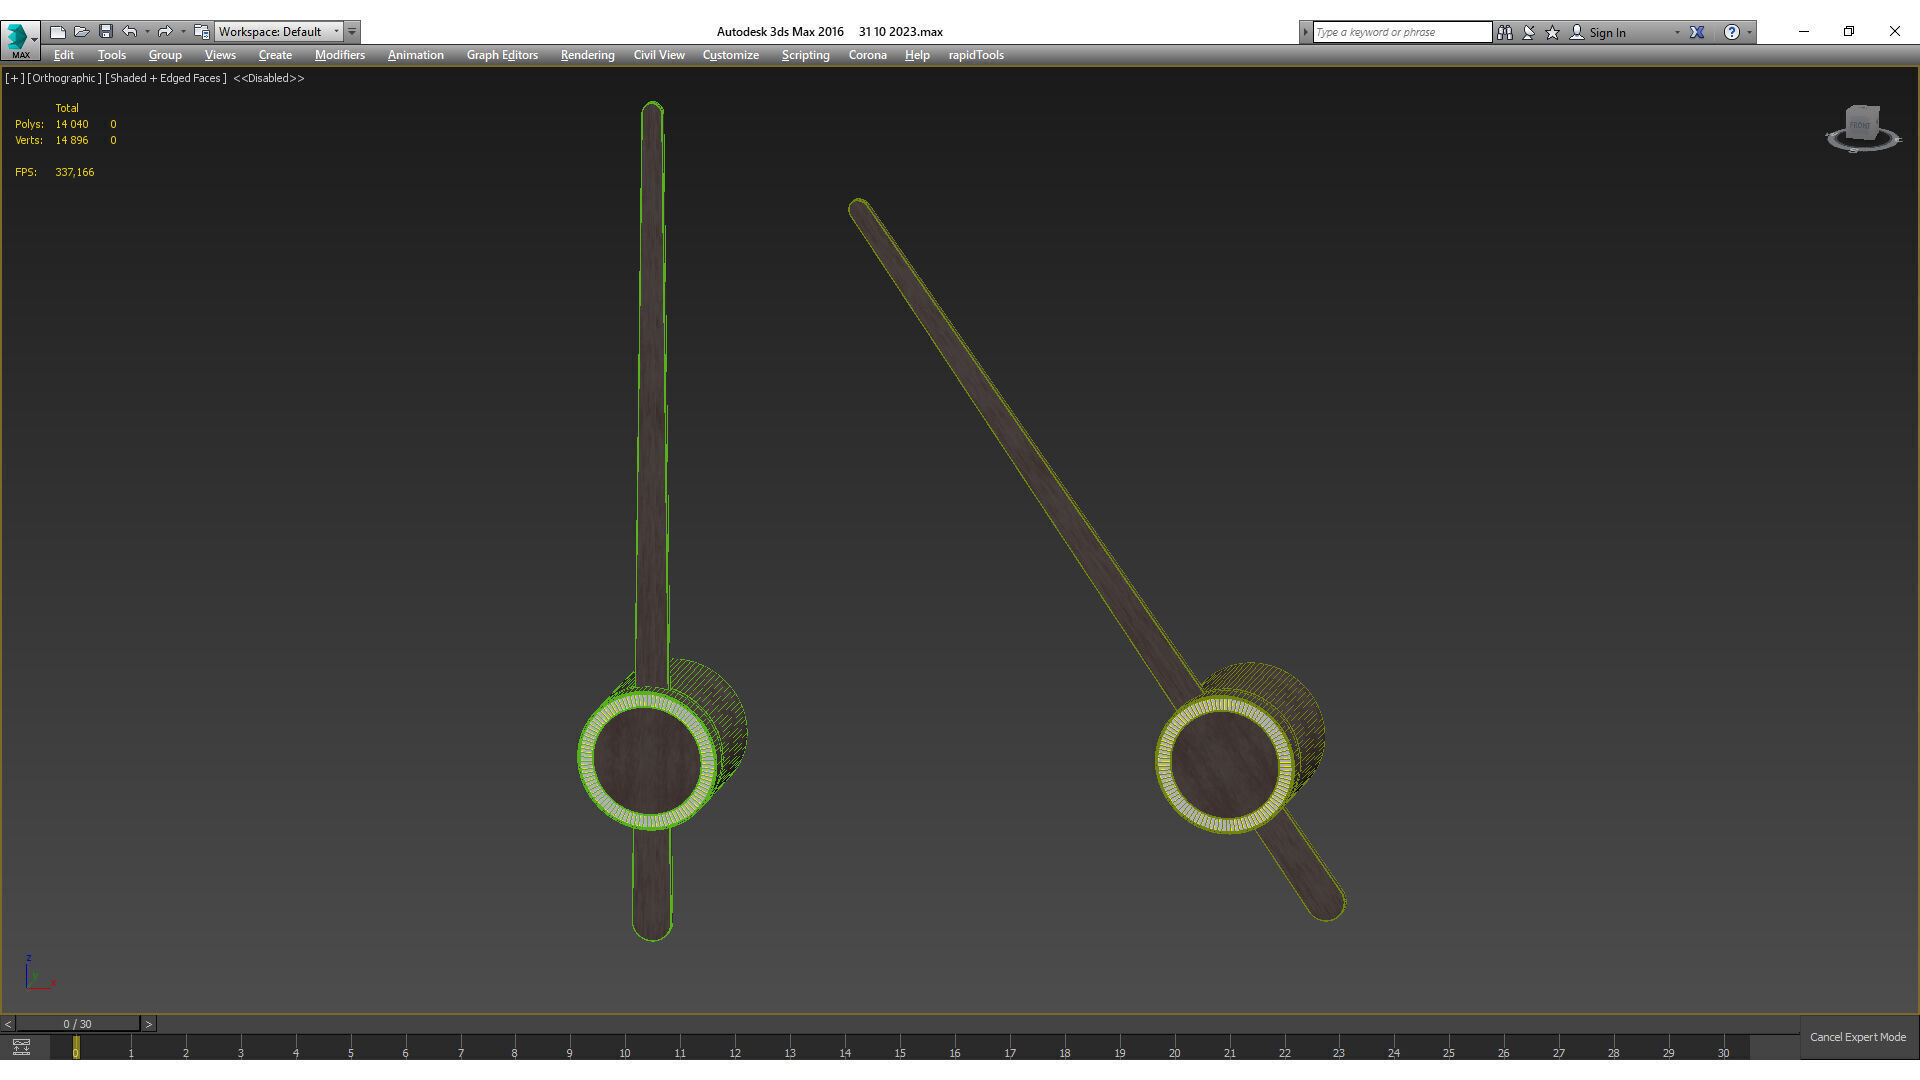Open the Modifiers menu

tap(339, 55)
